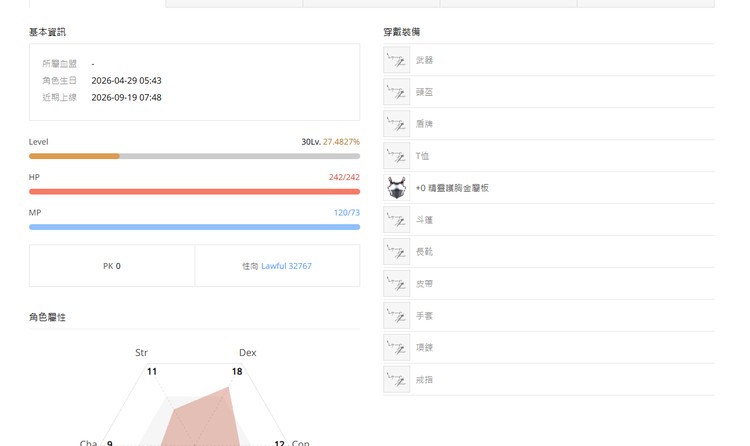Click the Str value 11
750x446 pixels.
point(152,371)
